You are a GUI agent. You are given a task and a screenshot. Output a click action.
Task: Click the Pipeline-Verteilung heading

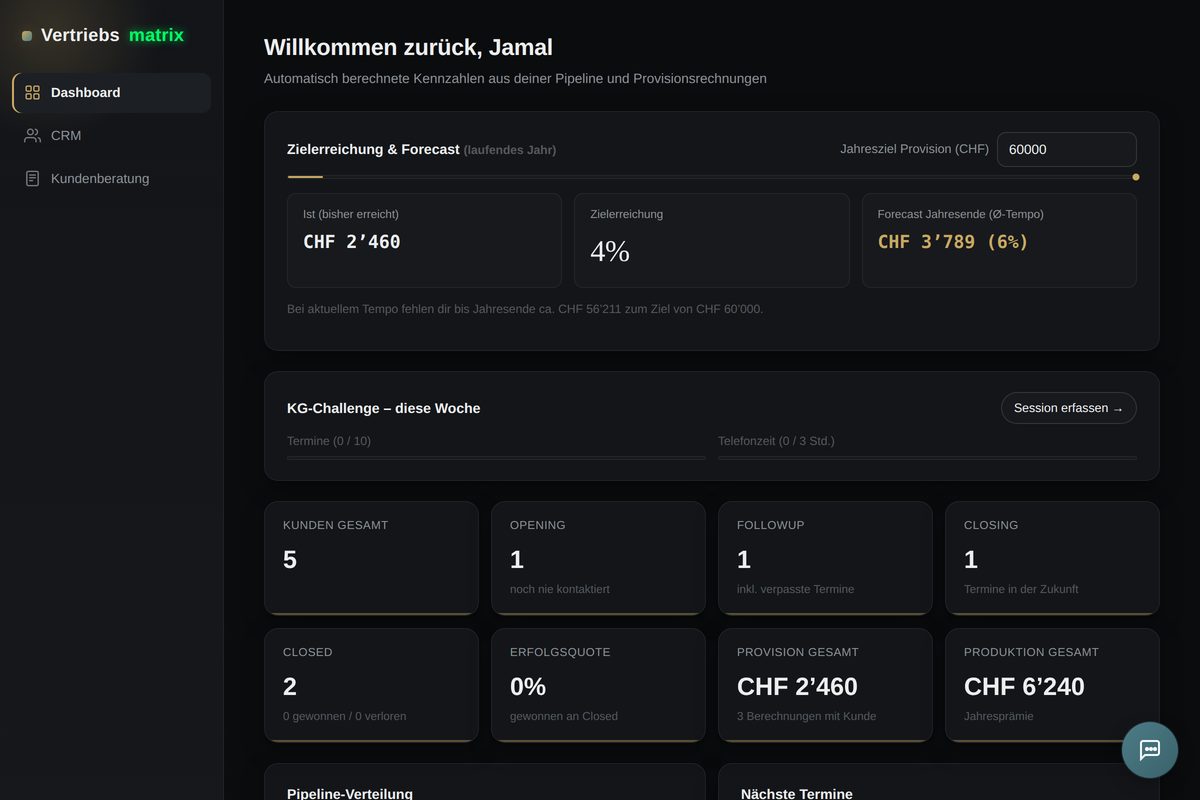[350, 793]
